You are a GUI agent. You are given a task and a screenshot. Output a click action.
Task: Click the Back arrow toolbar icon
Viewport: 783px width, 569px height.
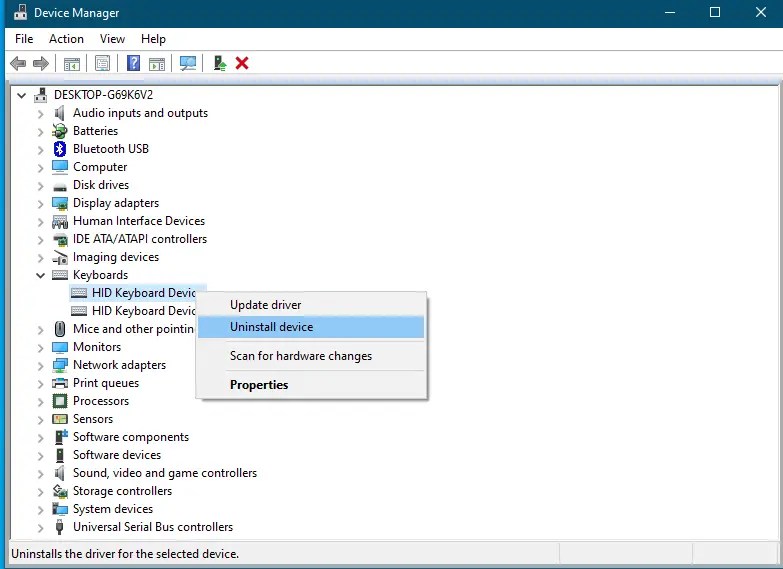point(18,63)
